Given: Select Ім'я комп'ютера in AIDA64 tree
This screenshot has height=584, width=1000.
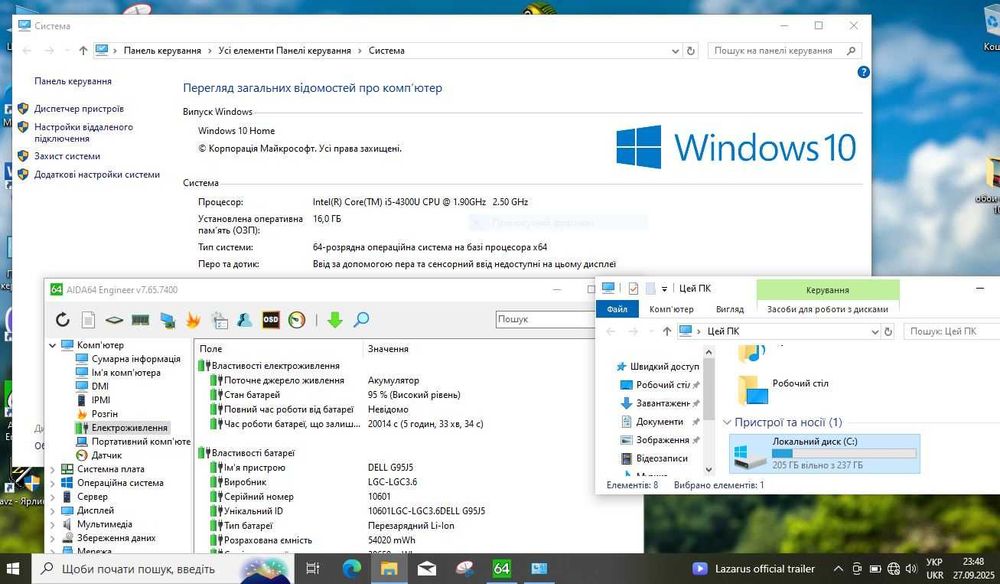Looking at the screenshot, I should click(x=126, y=372).
